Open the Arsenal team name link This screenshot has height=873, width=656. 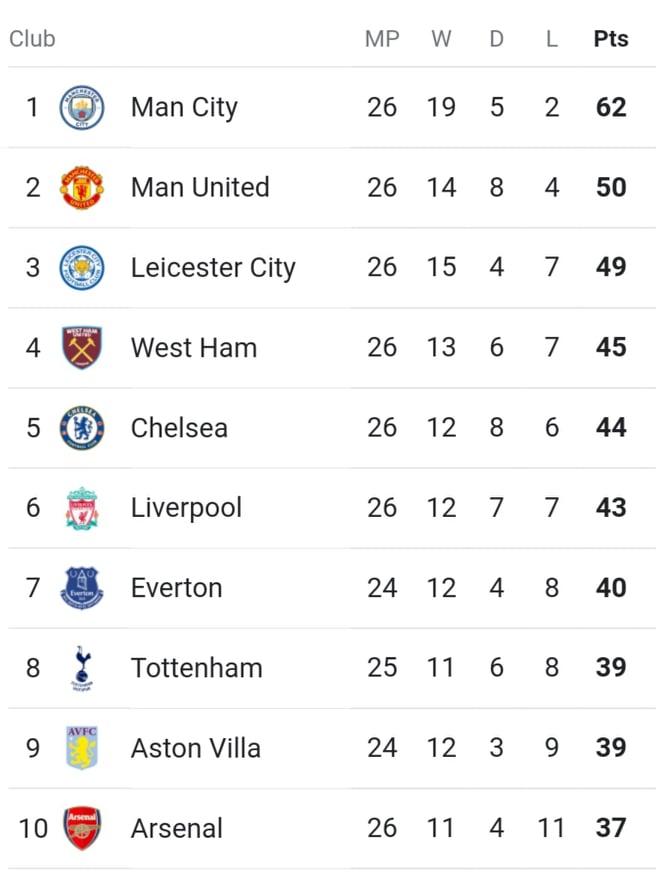coord(177,828)
